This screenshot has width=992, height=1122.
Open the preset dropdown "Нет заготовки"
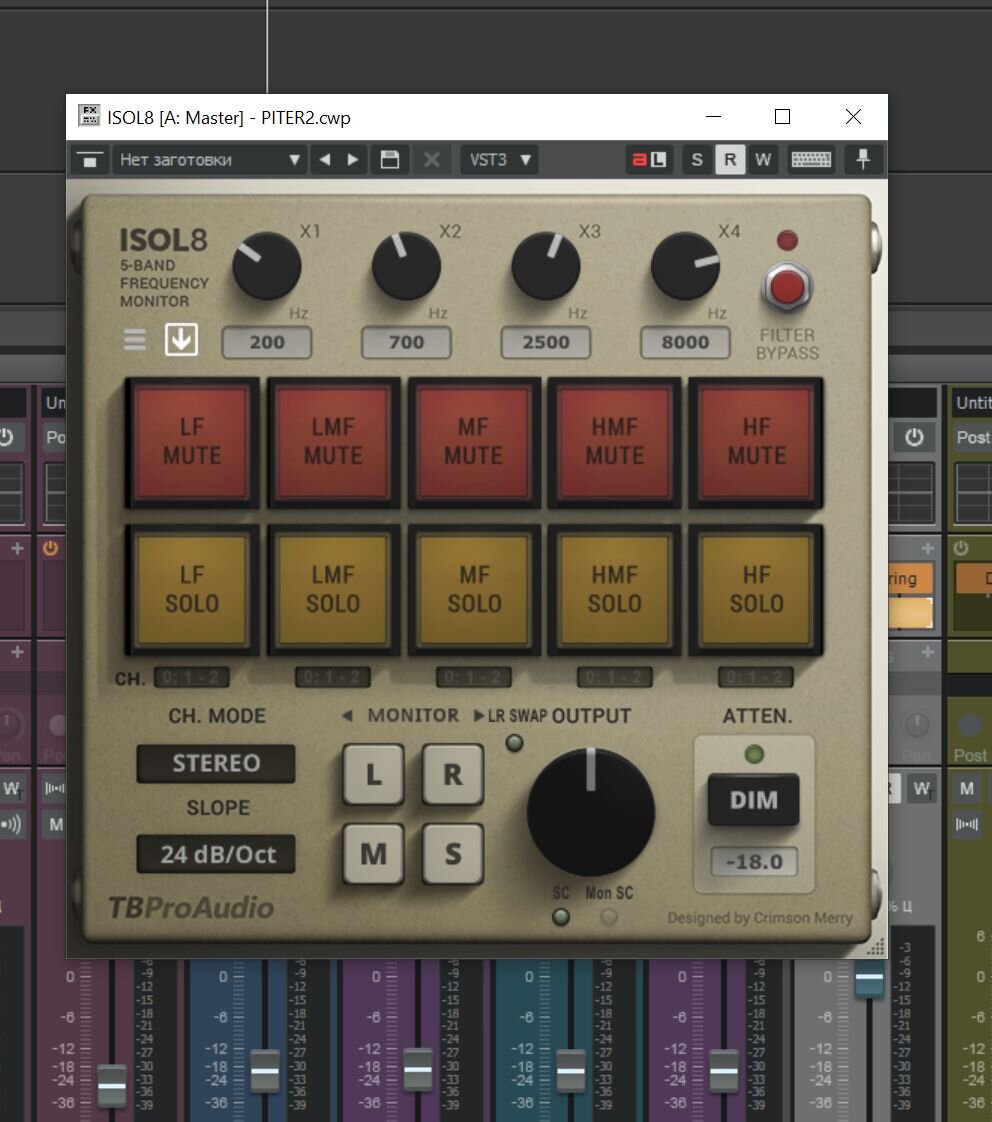(210, 160)
